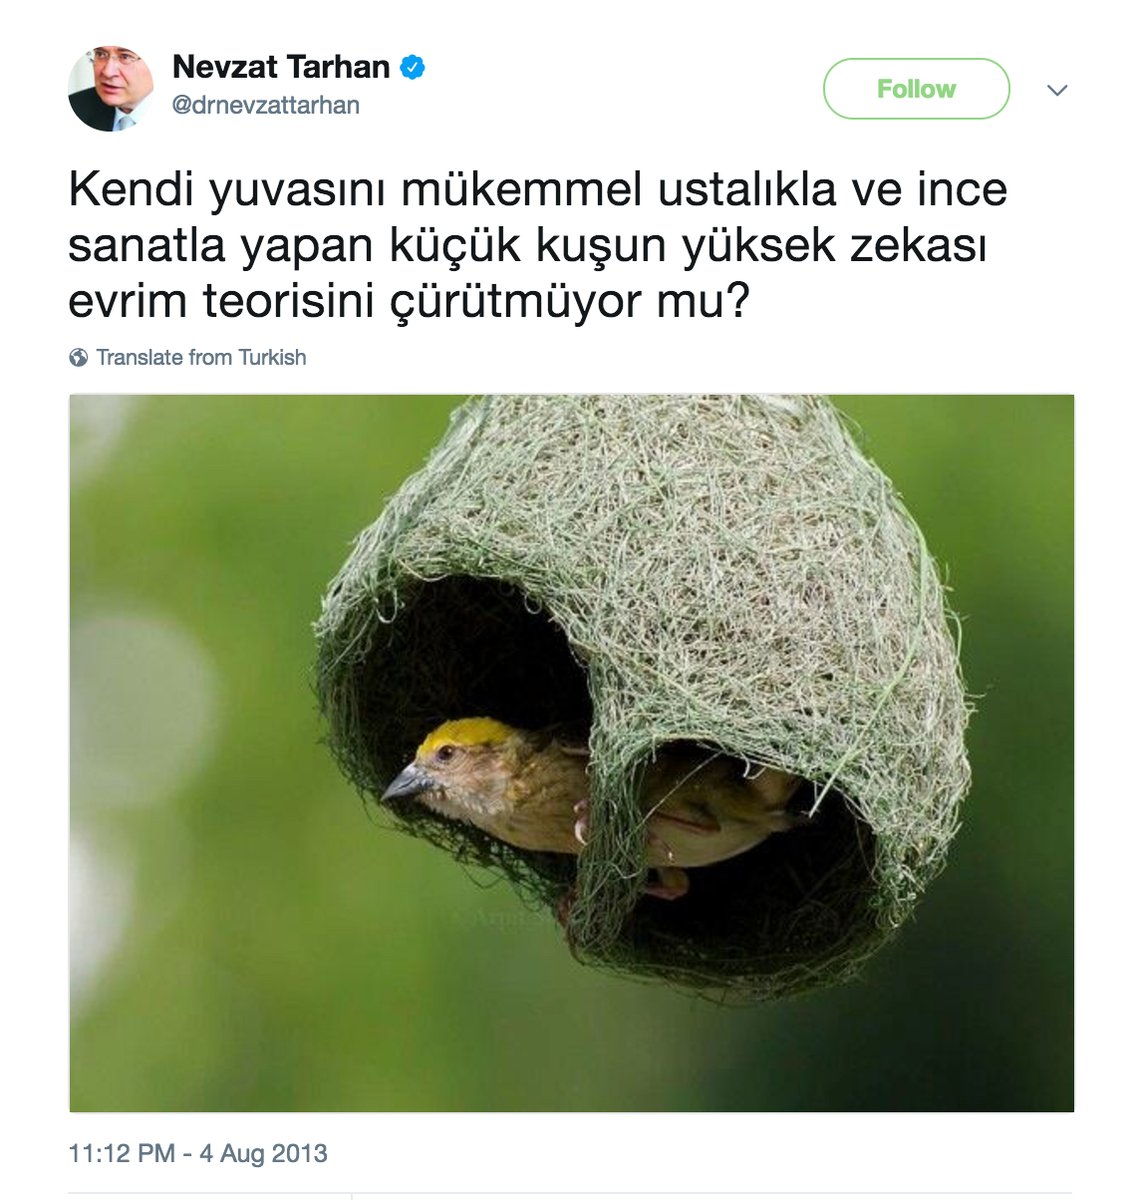Click the blue verified badge
This screenshot has width=1142, height=1200.
click(x=413, y=67)
